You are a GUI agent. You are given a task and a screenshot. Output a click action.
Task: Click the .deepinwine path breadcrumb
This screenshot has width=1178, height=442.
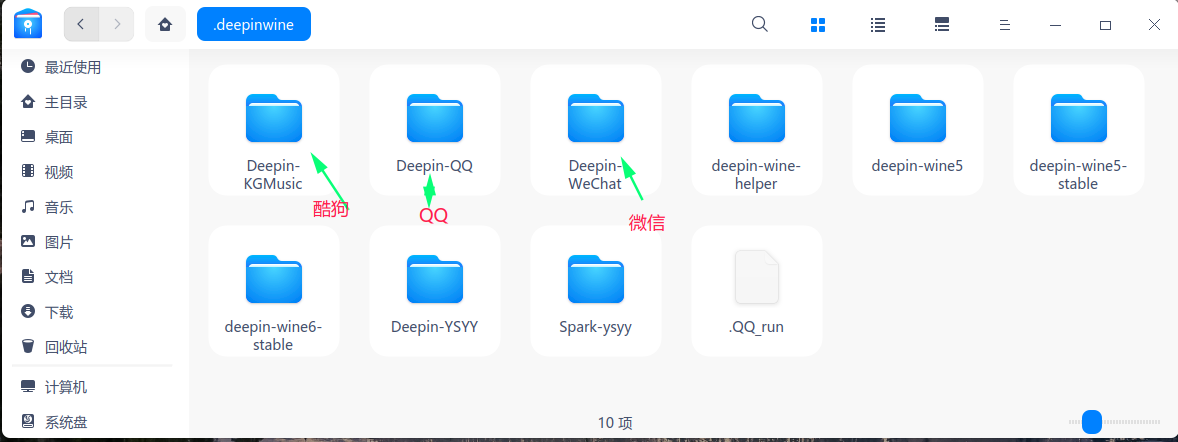coord(254,24)
